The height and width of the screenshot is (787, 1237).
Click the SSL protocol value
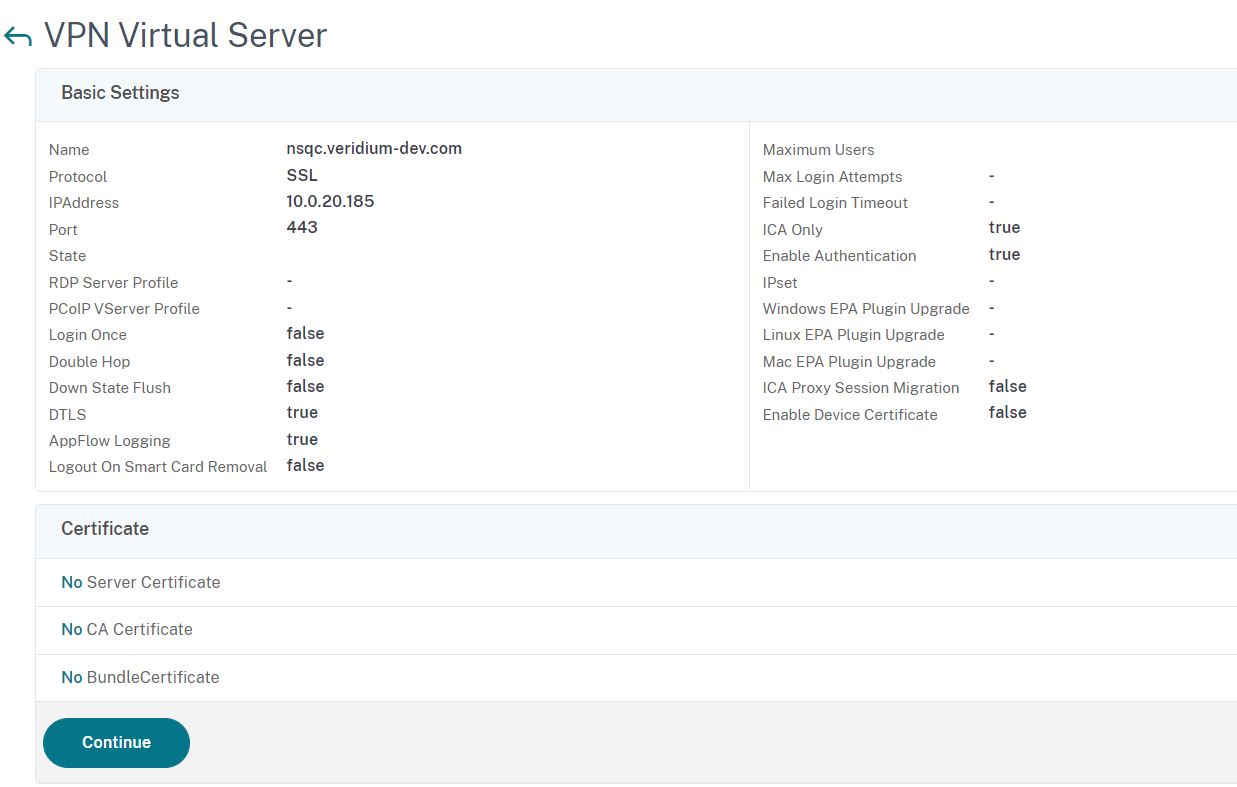[x=302, y=176]
